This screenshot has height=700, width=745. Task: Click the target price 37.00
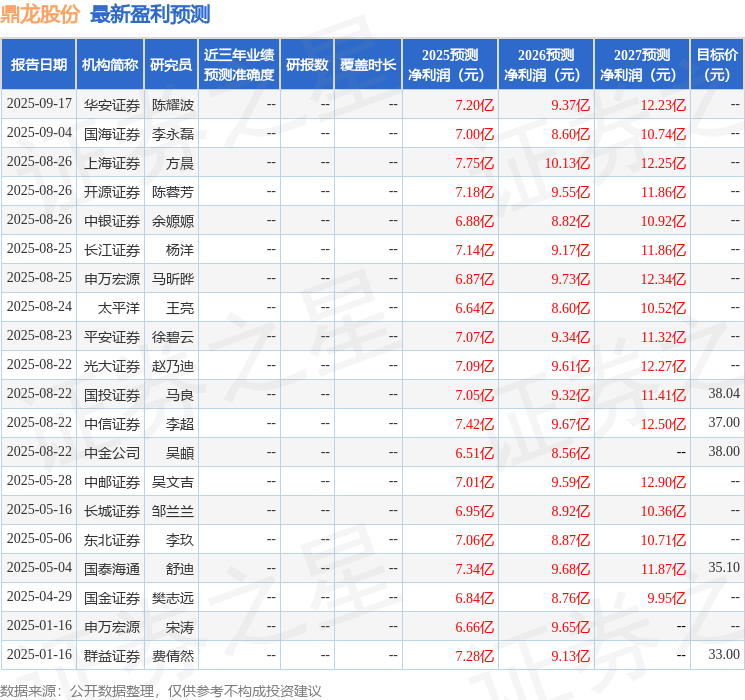[x=724, y=422]
